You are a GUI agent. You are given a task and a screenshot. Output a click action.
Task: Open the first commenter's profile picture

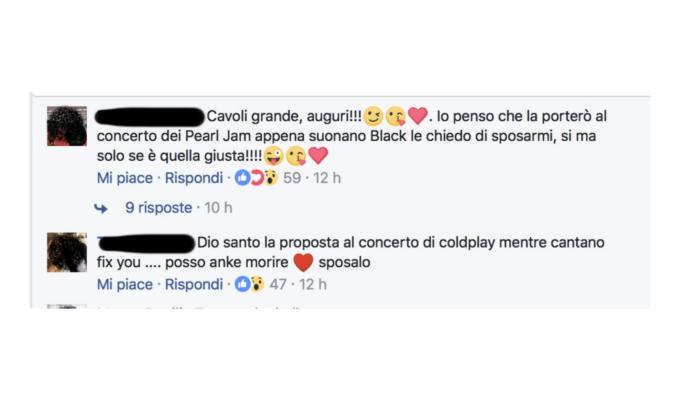tap(67, 126)
